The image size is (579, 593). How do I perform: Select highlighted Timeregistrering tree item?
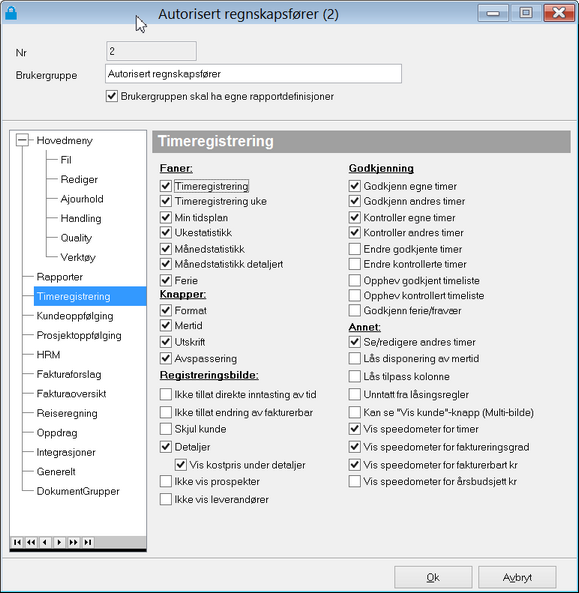click(x=90, y=296)
